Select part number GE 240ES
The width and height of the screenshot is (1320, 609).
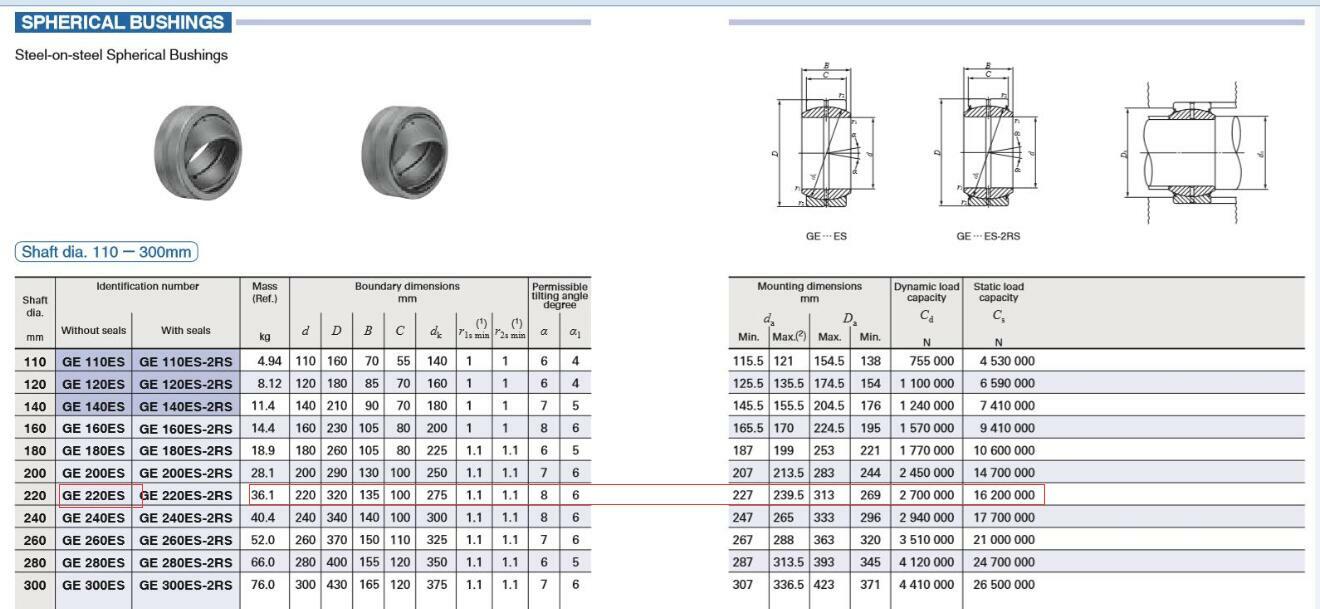pos(94,518)
